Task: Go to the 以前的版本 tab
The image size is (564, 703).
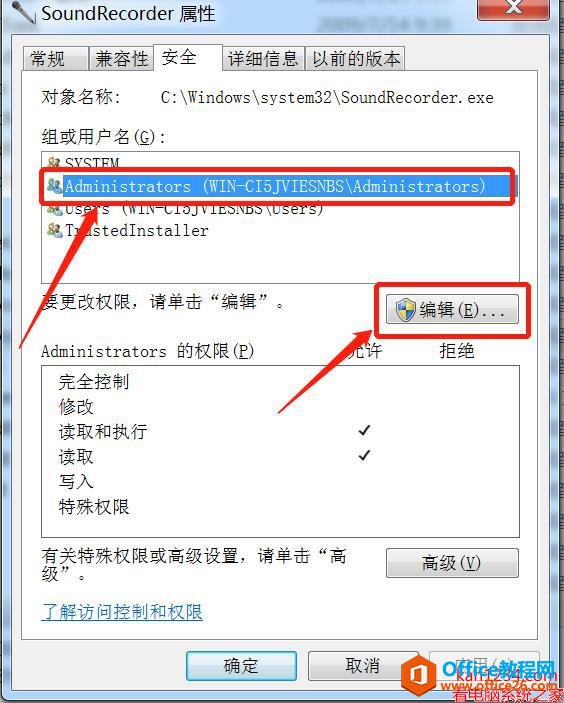Action: 356,59
